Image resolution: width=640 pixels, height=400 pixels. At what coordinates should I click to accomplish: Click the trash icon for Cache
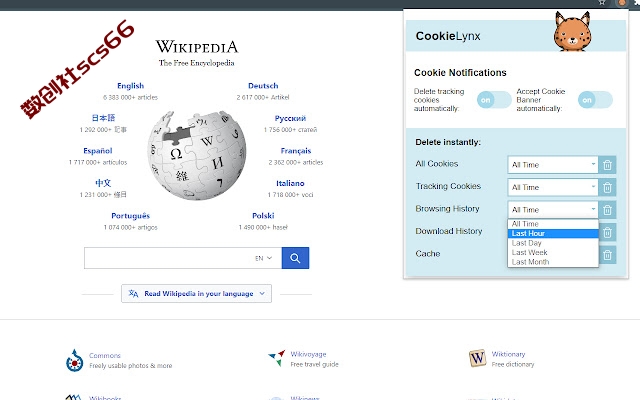pyautogui.click(x=607, y=255)
